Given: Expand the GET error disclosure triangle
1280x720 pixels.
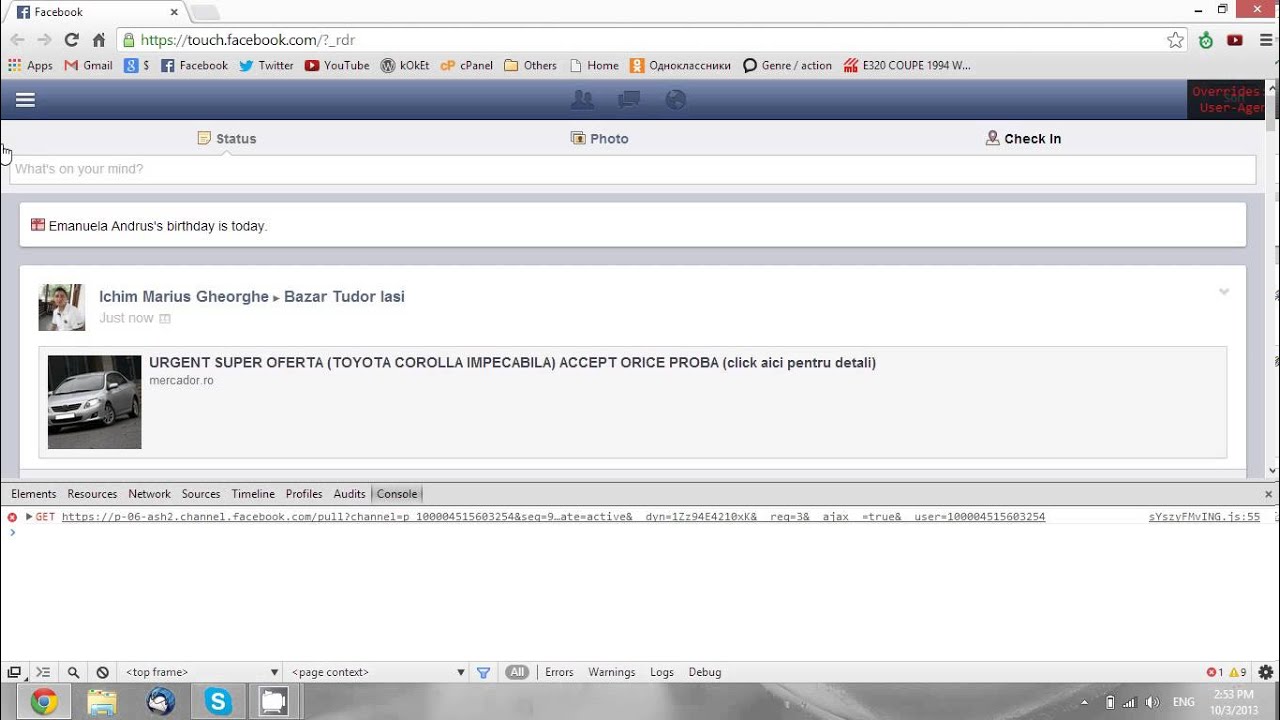Looking at the screenshot, I should (x=29, y=517).
